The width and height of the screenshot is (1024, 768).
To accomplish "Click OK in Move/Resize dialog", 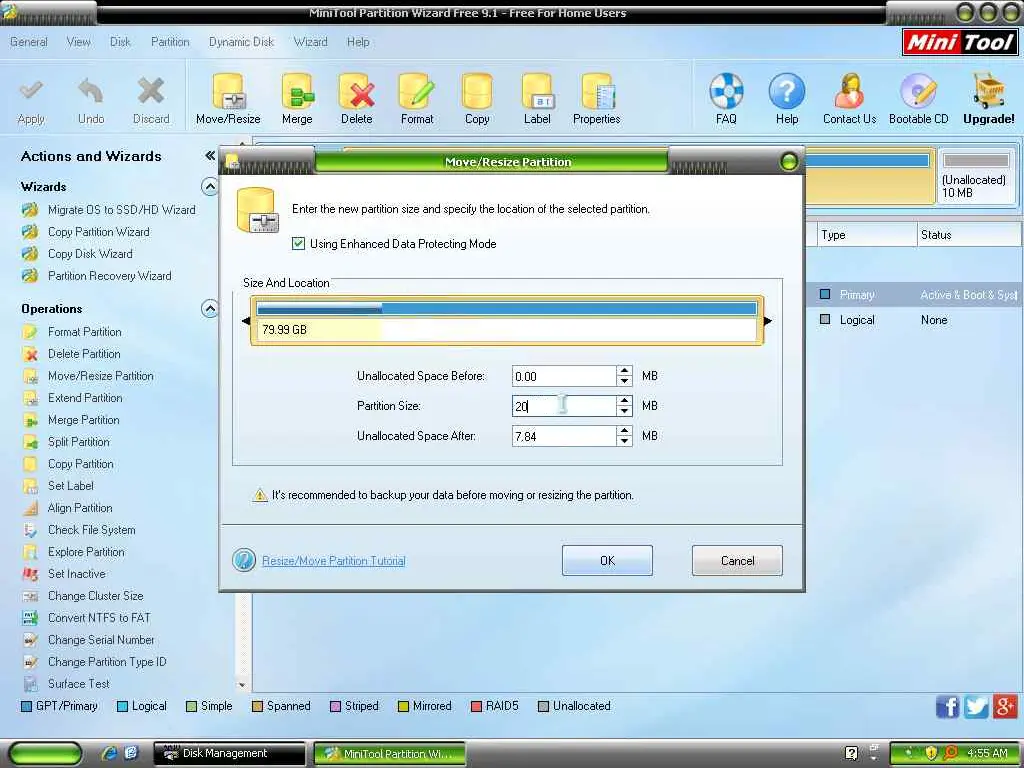I will (607, 560).
